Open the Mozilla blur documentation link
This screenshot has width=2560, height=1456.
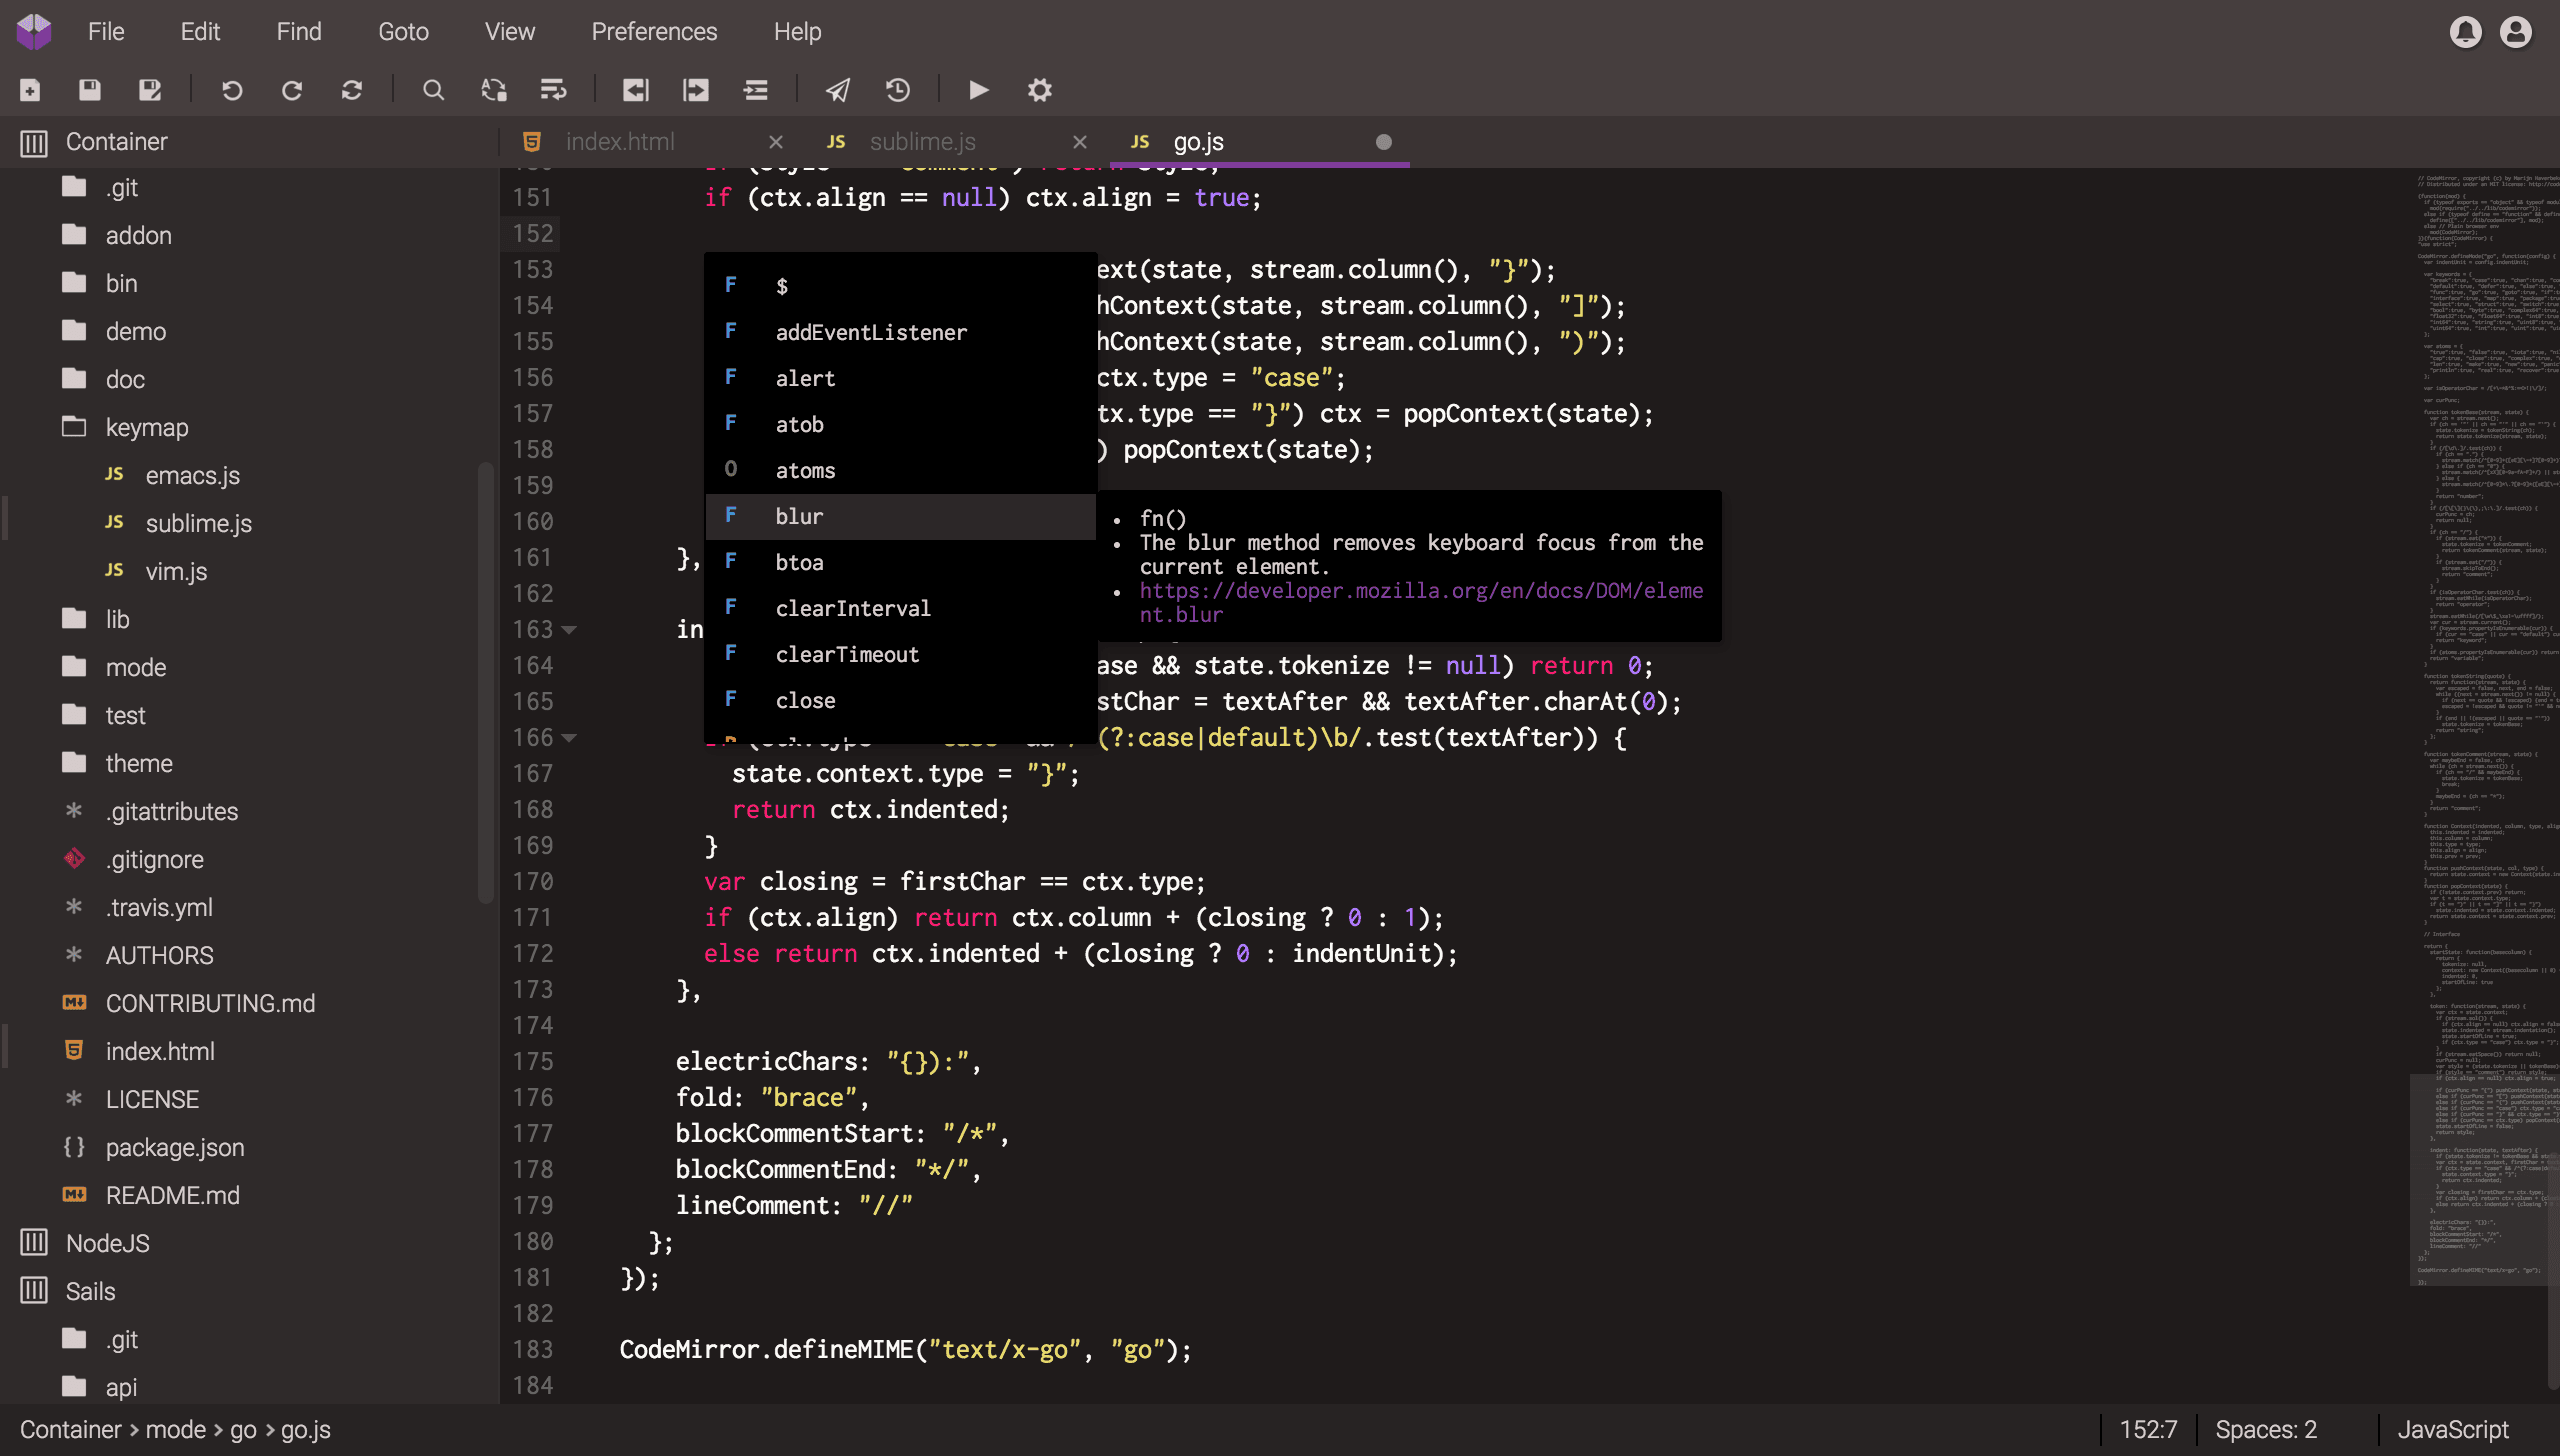[x=1420, y=591]
